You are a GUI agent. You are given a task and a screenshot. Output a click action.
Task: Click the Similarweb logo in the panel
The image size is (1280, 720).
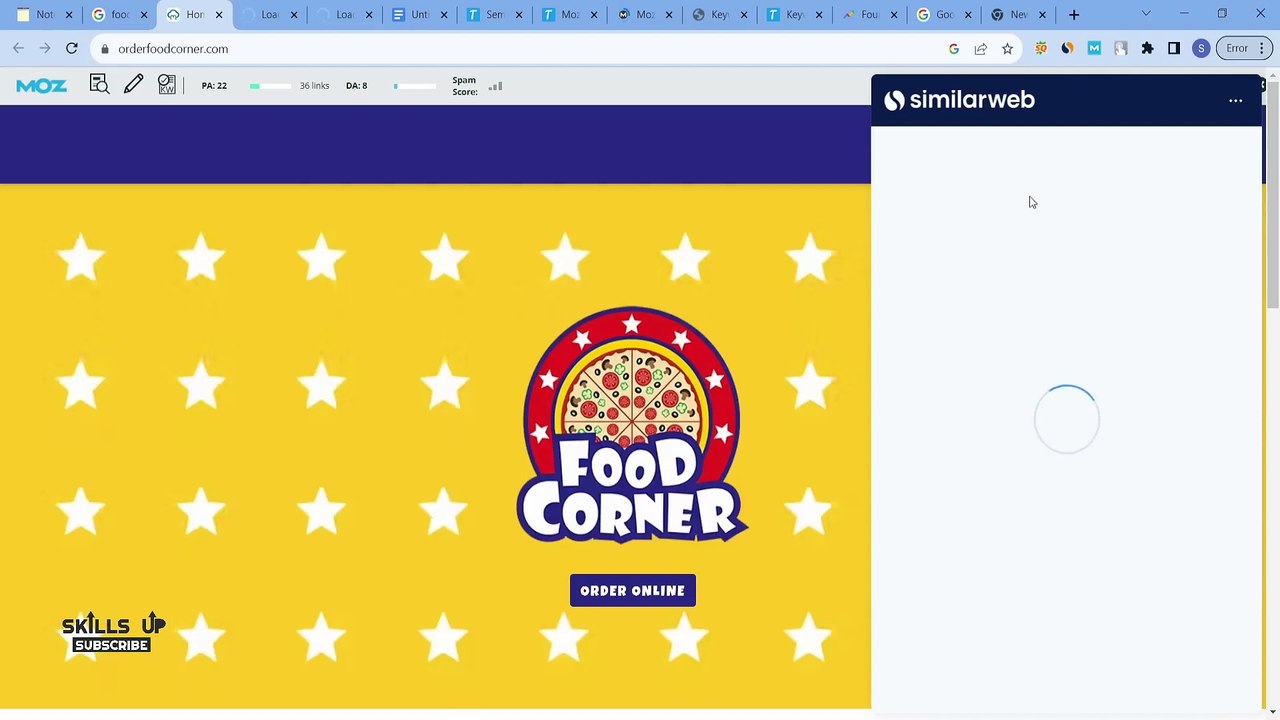coord(959,100)
